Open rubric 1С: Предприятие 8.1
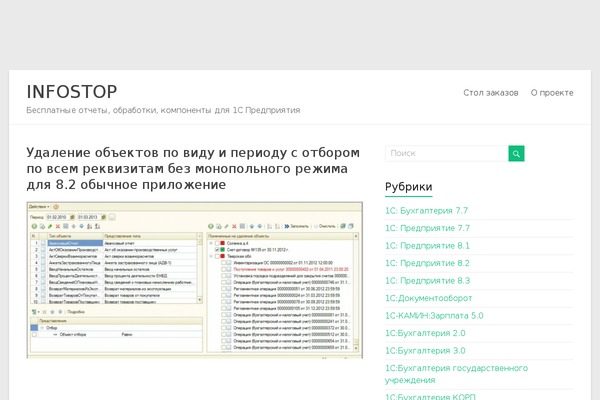 coord(427,246)
